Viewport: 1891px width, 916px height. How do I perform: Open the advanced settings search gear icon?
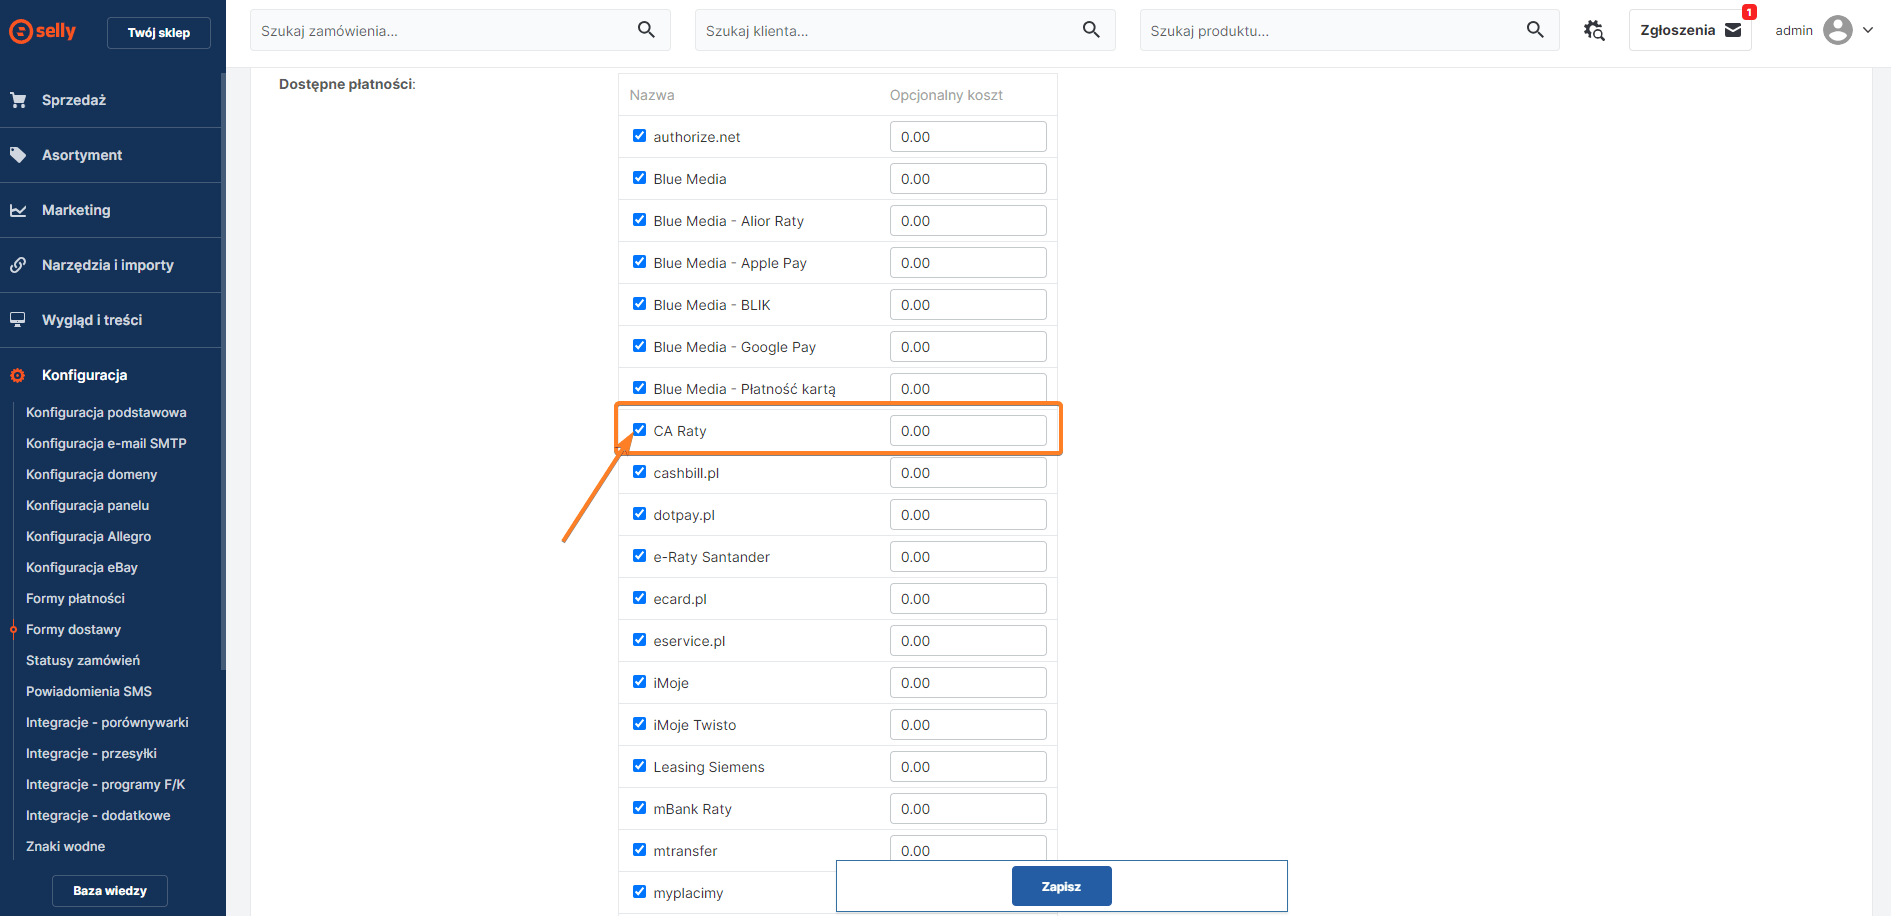point(1594,31)
